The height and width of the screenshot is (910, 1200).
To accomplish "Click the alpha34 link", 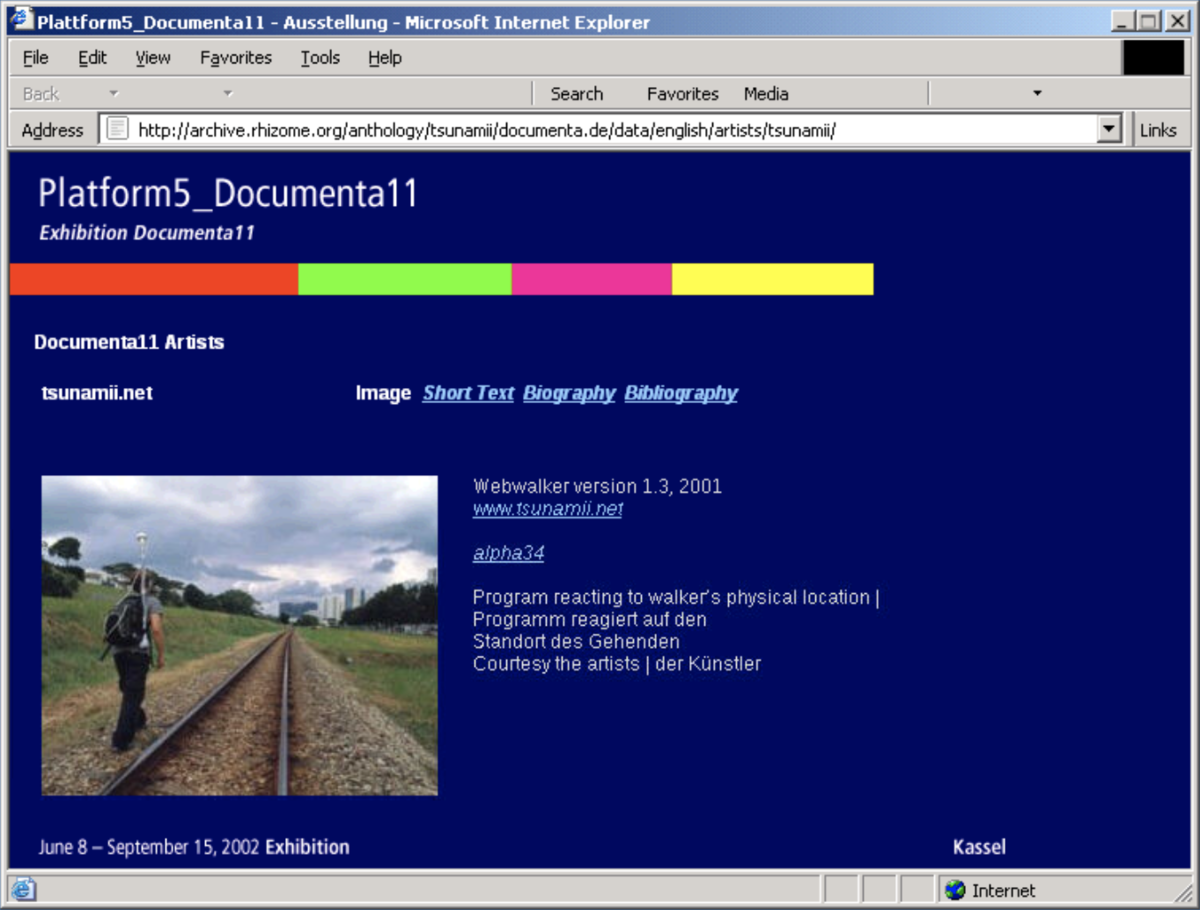I will tap(508, 552).
